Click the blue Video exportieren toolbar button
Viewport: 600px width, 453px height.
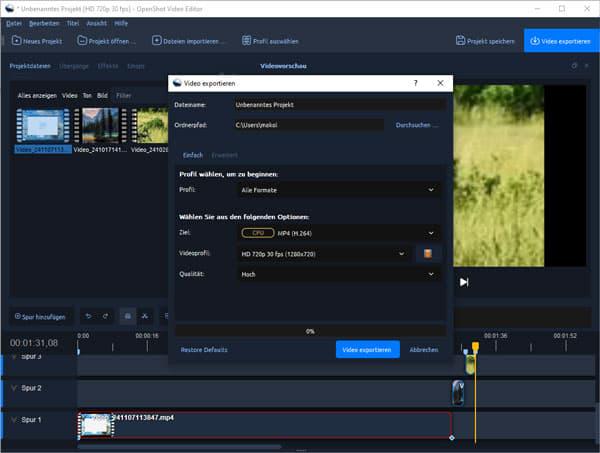561,41
